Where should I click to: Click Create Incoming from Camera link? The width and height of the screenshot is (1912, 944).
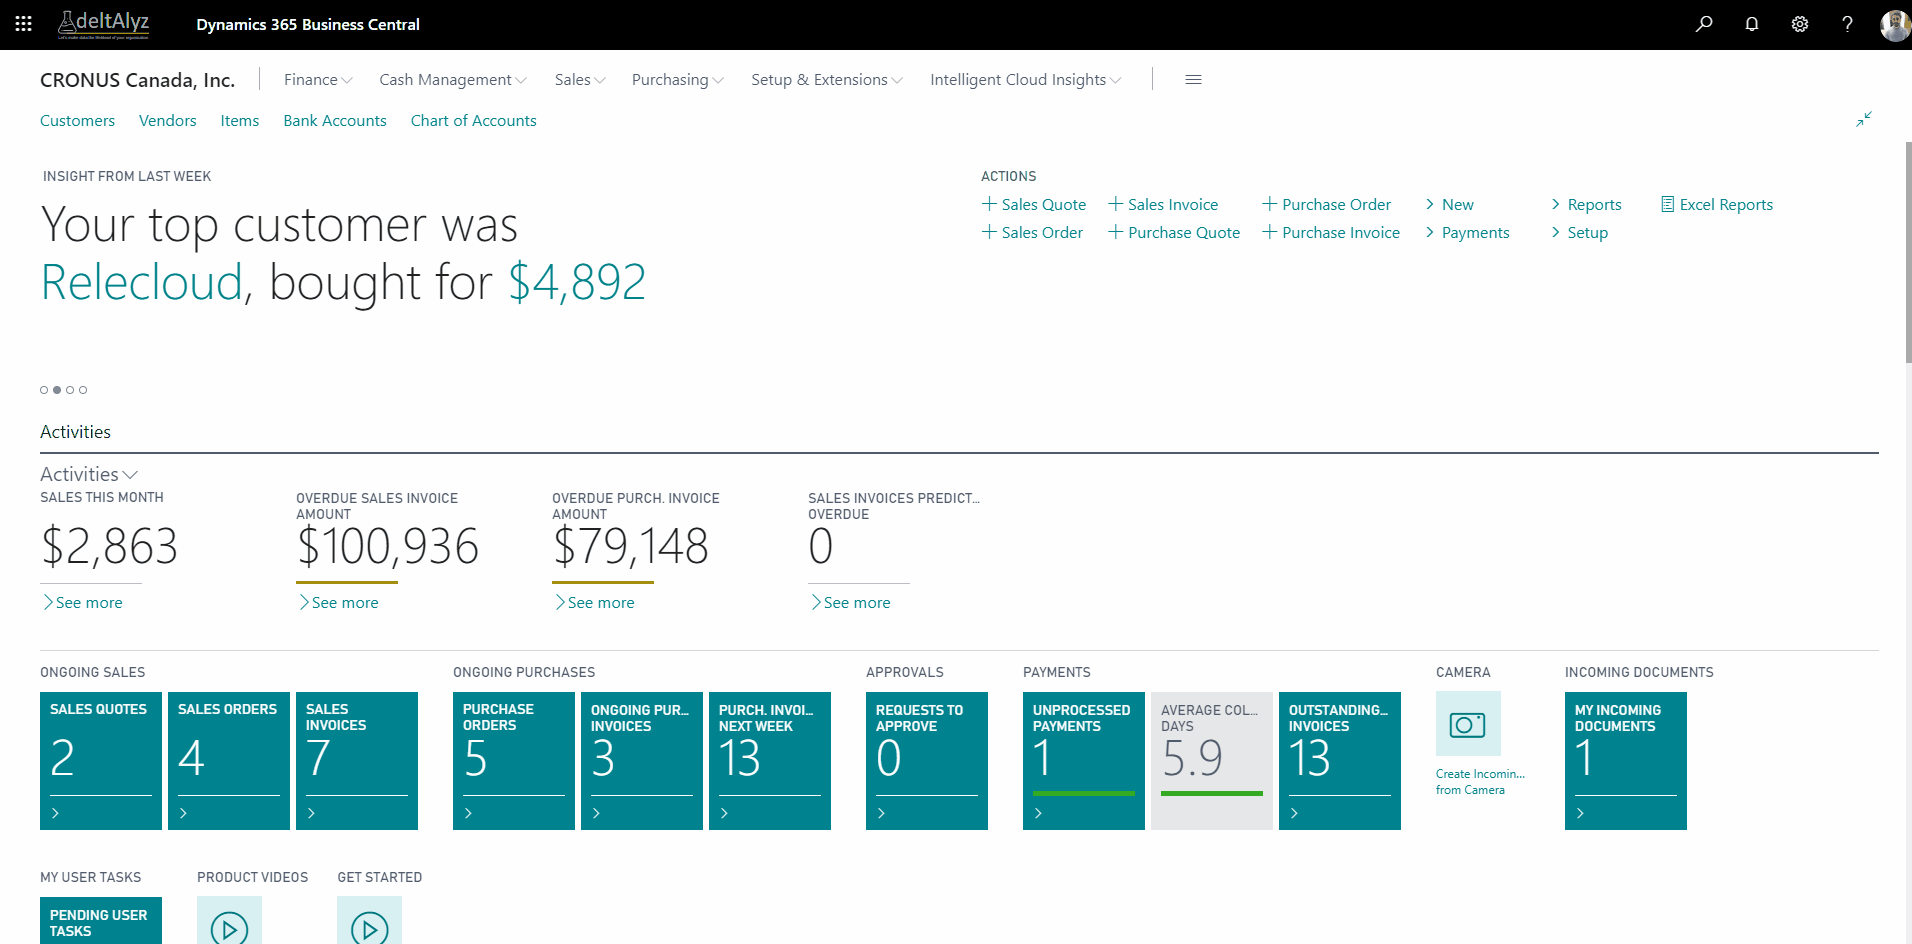coord(1480,782)
